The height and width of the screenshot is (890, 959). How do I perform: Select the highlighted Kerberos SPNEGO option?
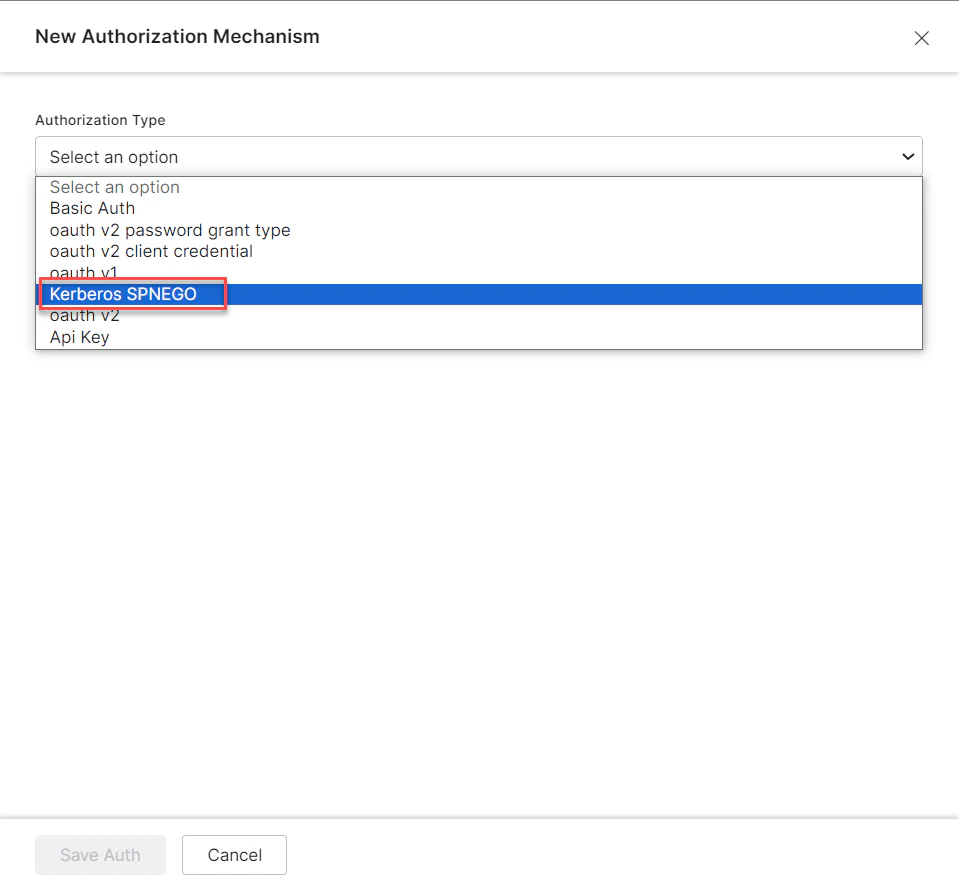click(x=122, y=294)
